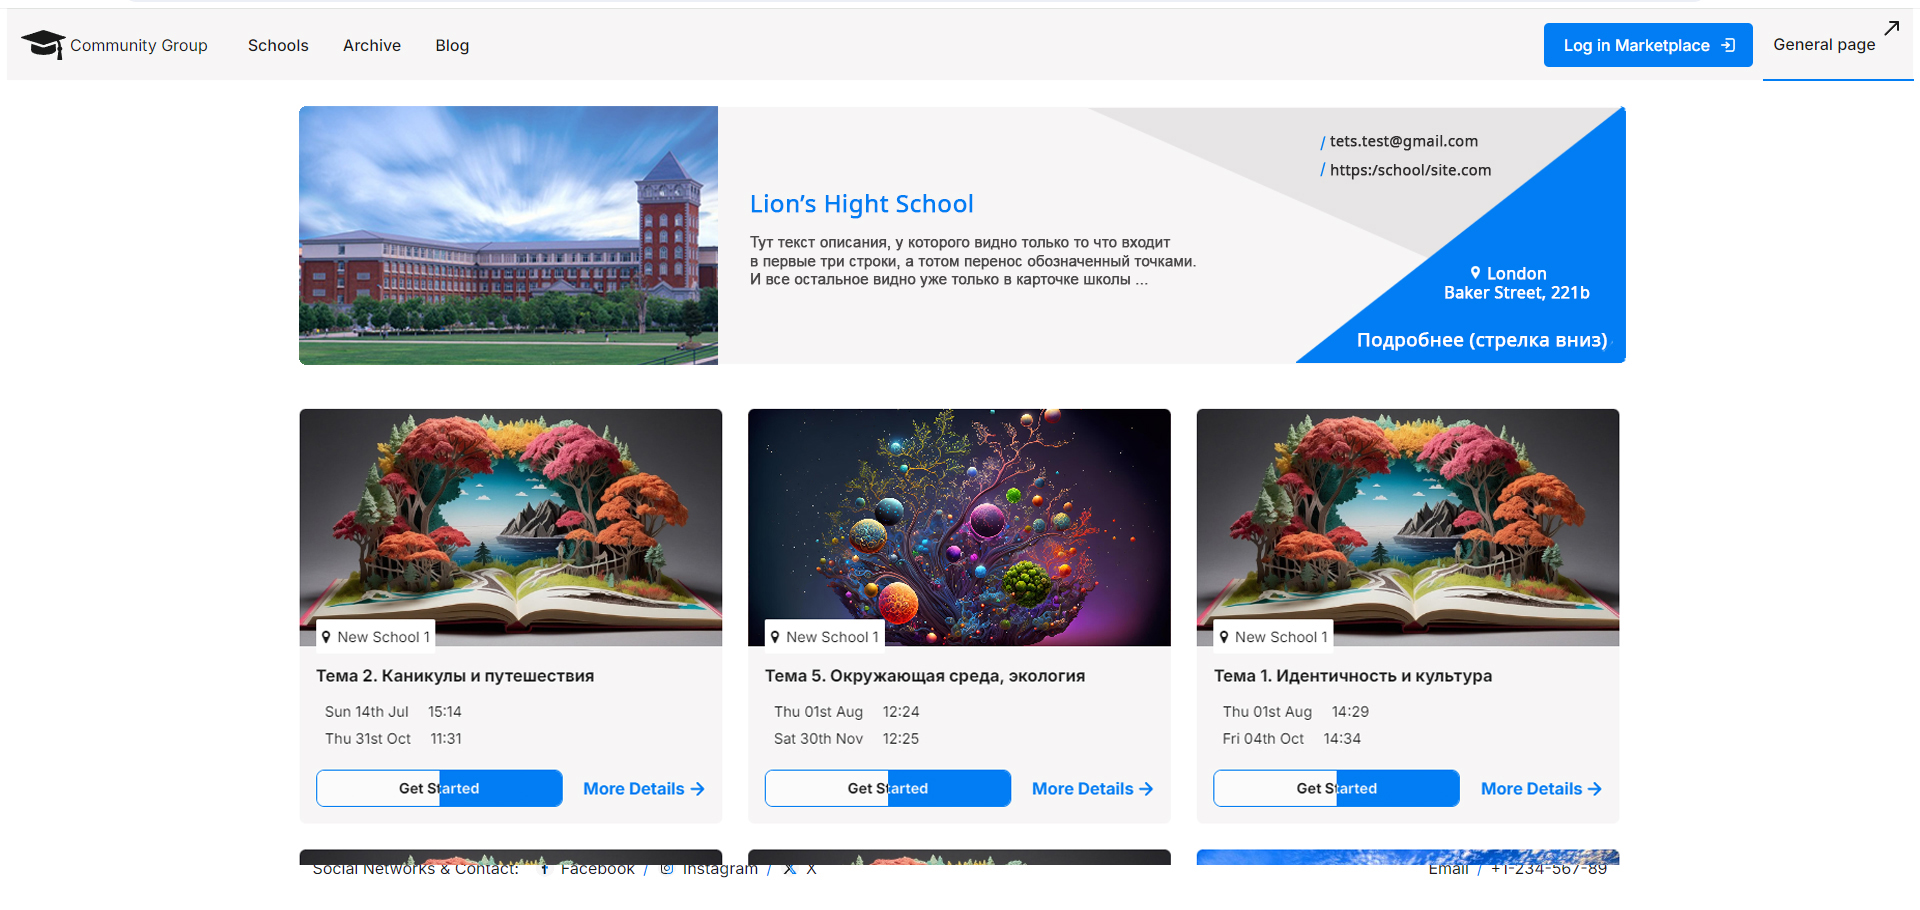Open the Archive page from the navigation
The height and width of the screenshot is (910, 1920).
pyautogui.click(x=371, y=45)
